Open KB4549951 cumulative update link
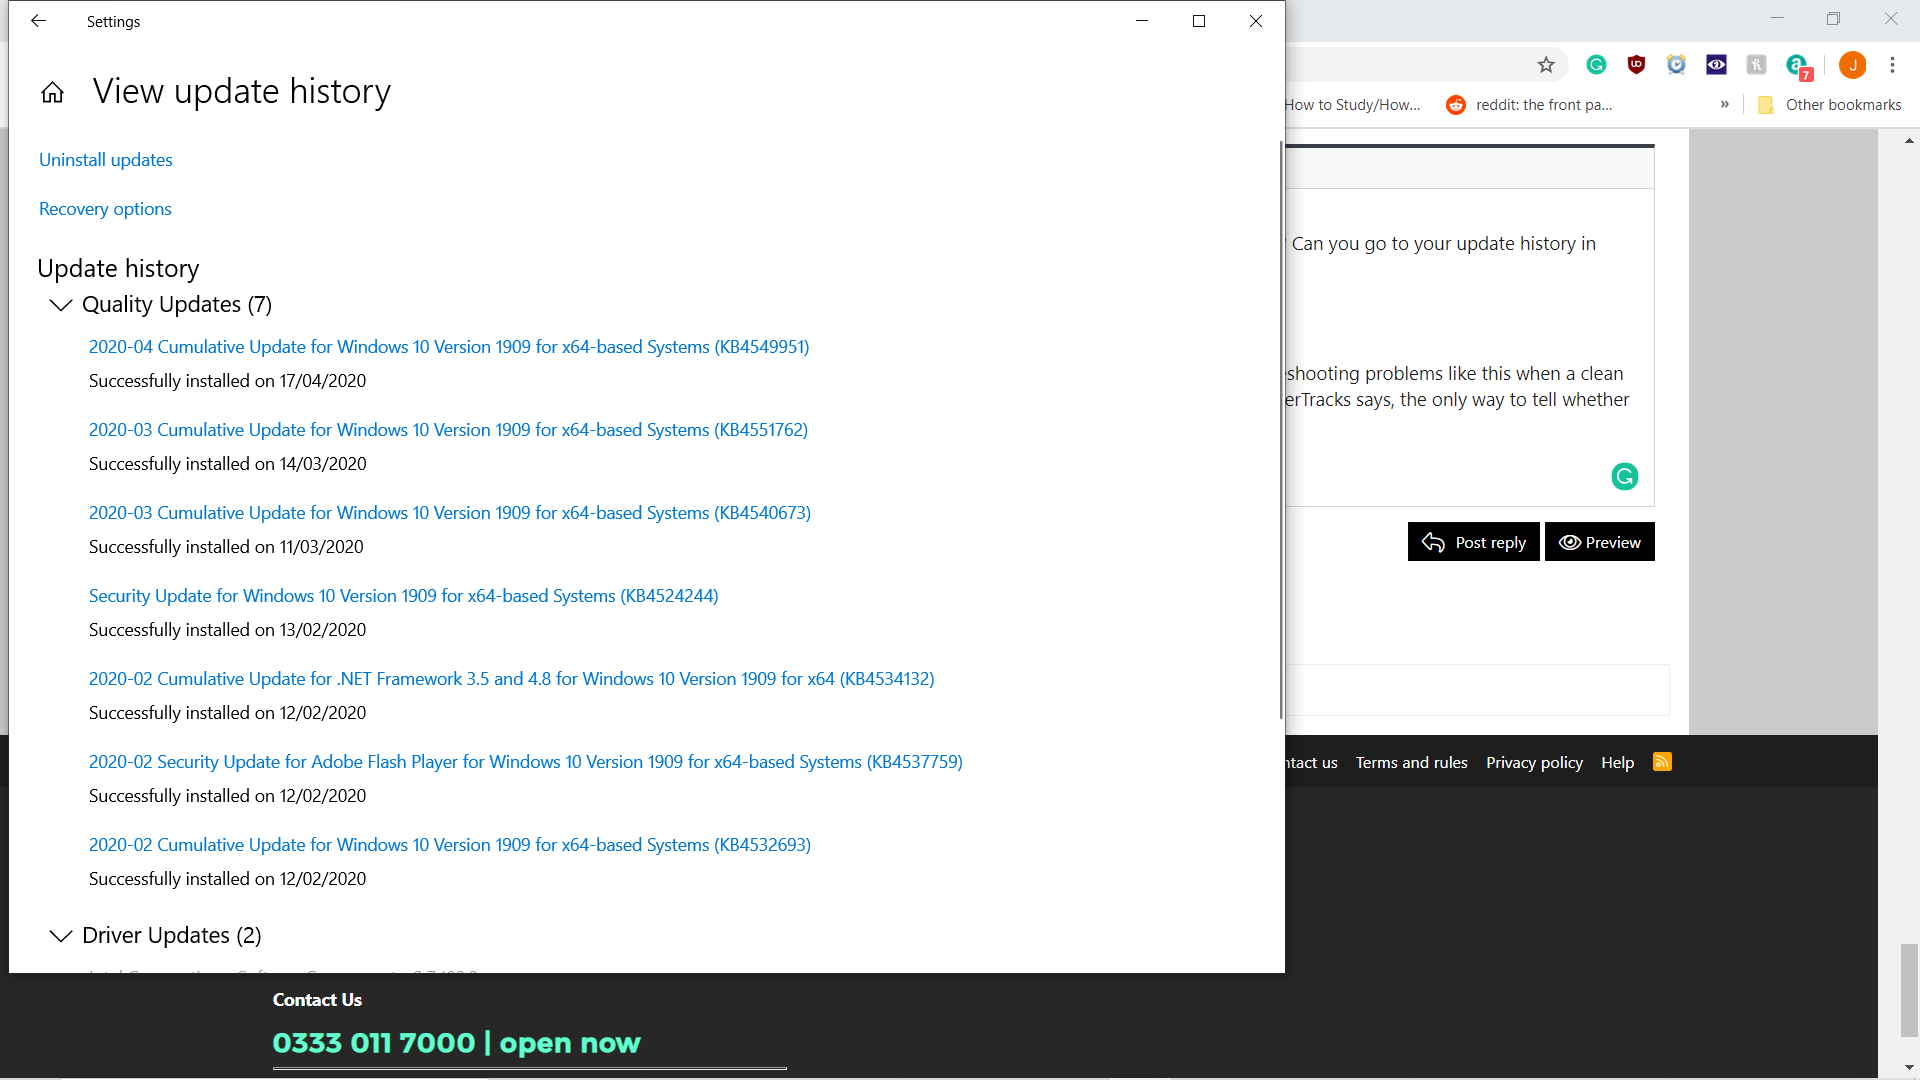This screenshot has width=1920, height=1080. (449, 347)
